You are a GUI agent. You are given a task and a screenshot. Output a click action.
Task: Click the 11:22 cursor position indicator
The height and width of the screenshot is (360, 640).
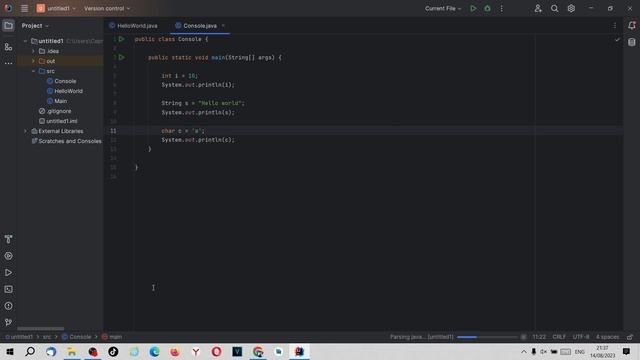pos(539,337)
